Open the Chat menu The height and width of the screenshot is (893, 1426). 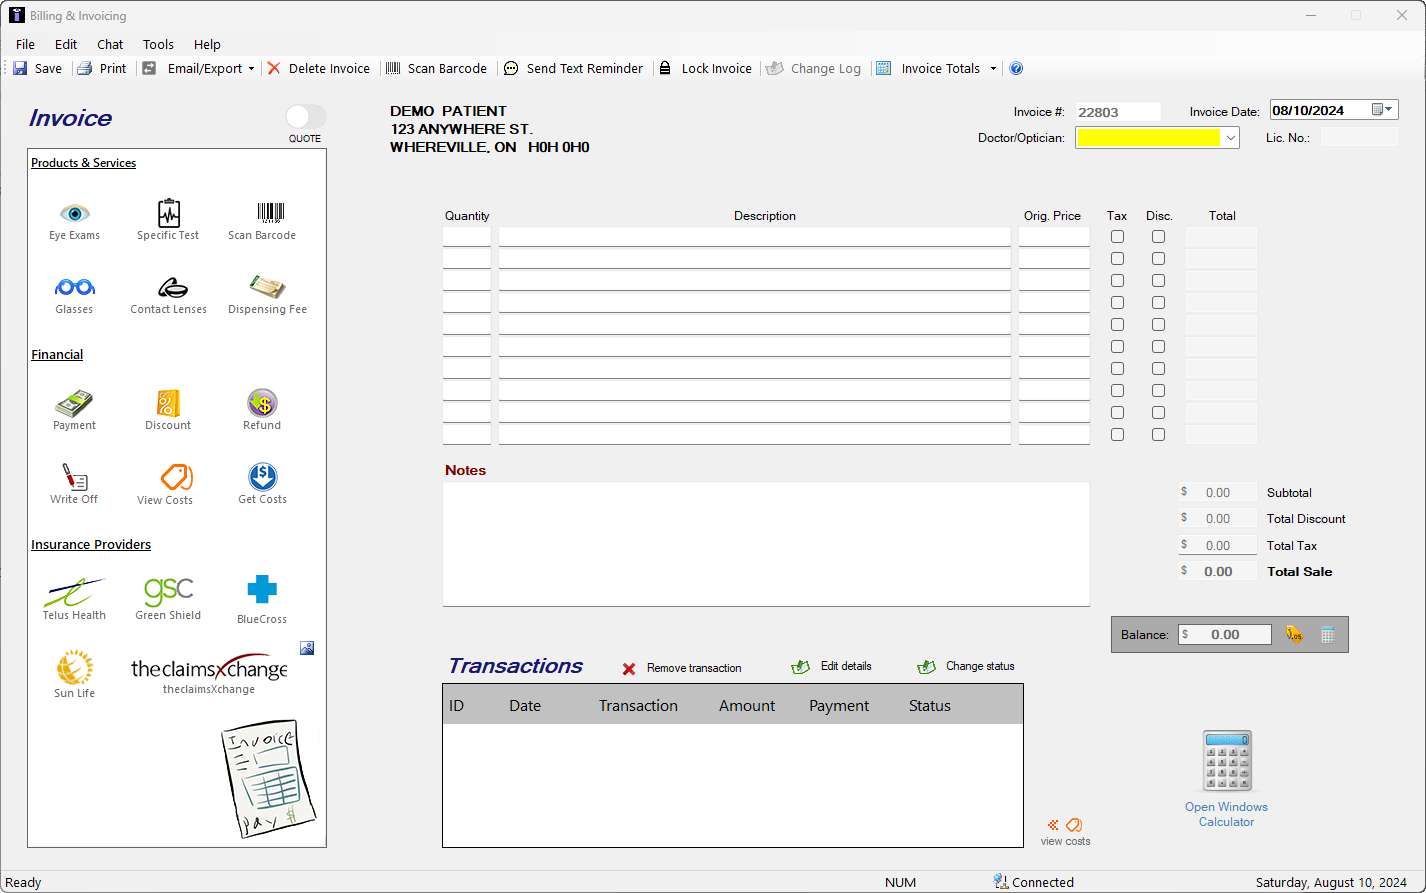[110, 44]
